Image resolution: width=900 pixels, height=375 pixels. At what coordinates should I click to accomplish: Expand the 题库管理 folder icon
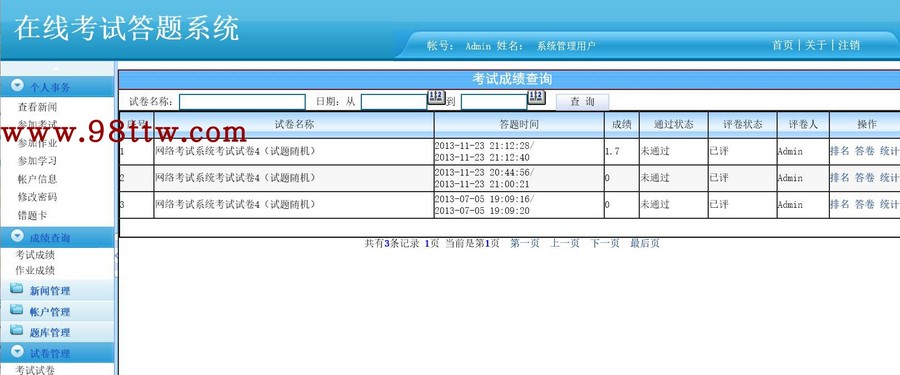(17, 331)
